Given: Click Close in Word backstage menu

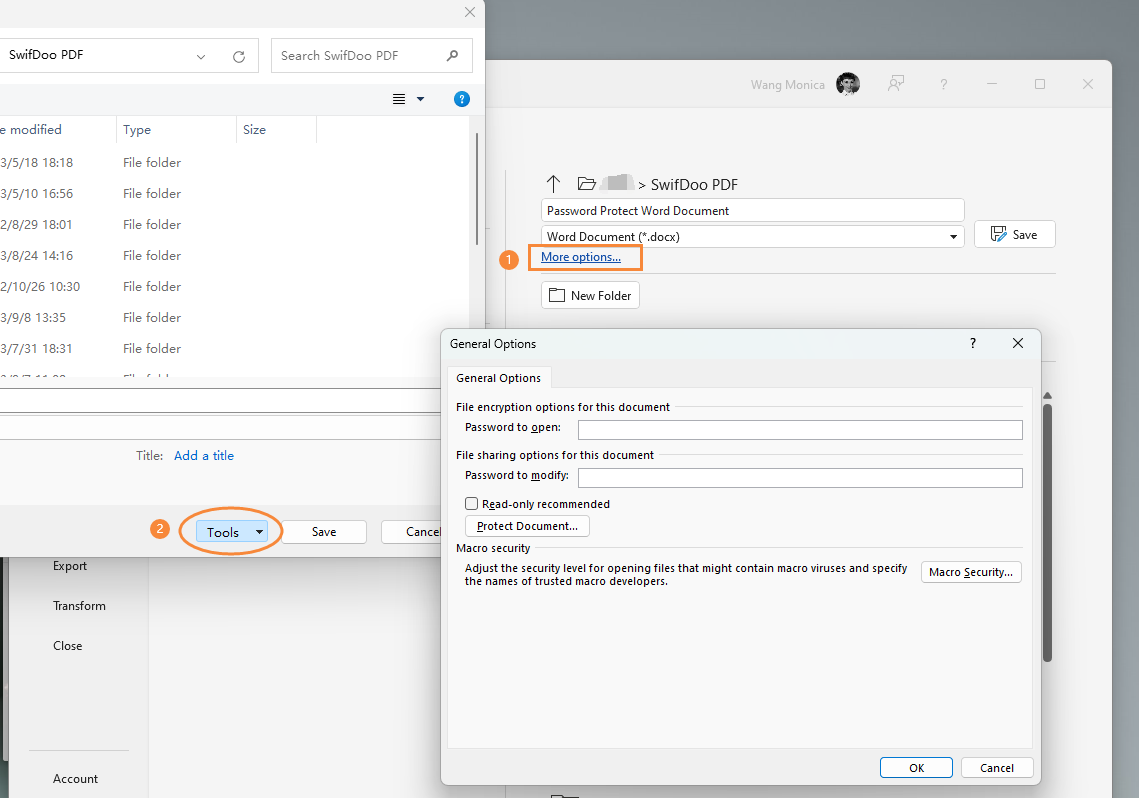Looking at the screenshot, I should pyautogui.click(x=68, y=646).
